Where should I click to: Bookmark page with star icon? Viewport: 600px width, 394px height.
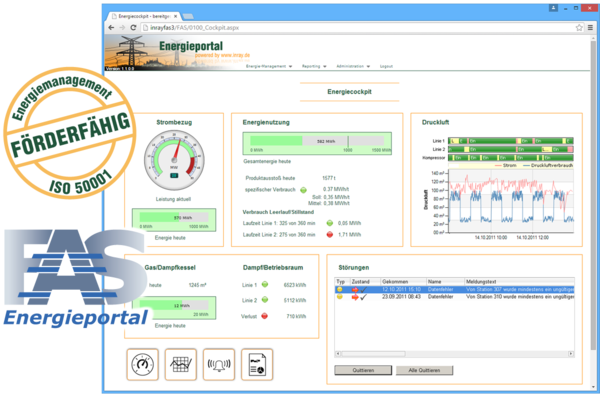[579, 28]
